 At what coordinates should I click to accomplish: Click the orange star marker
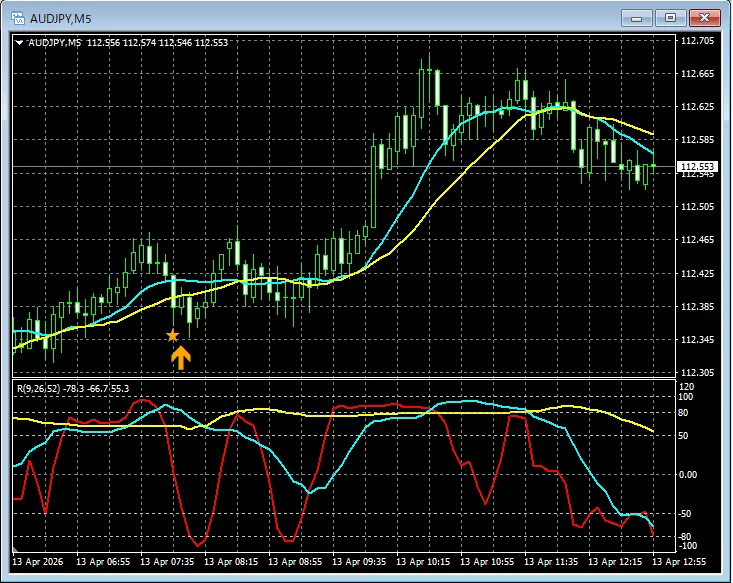point(172,335)
